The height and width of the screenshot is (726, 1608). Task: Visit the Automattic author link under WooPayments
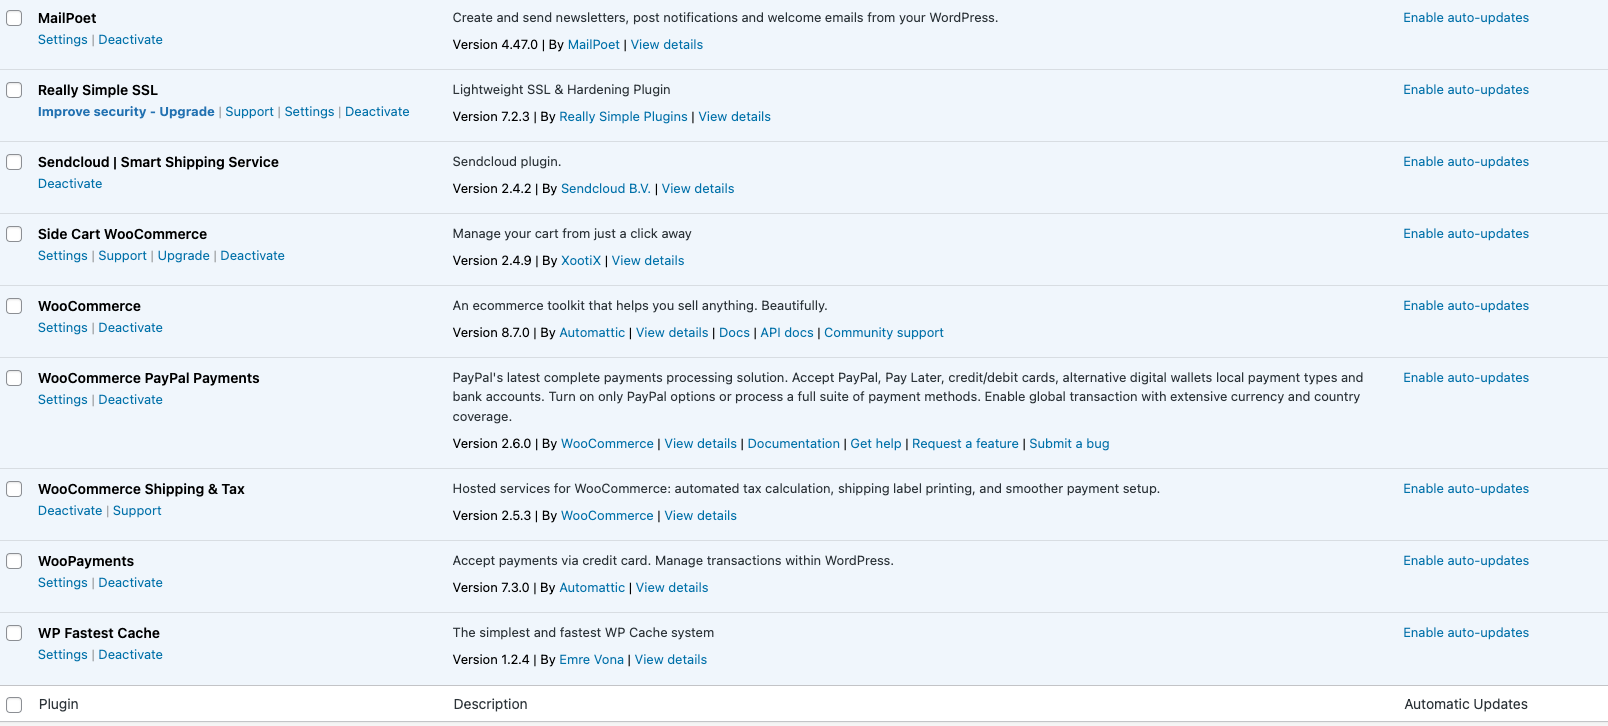(x=592, y=587)
